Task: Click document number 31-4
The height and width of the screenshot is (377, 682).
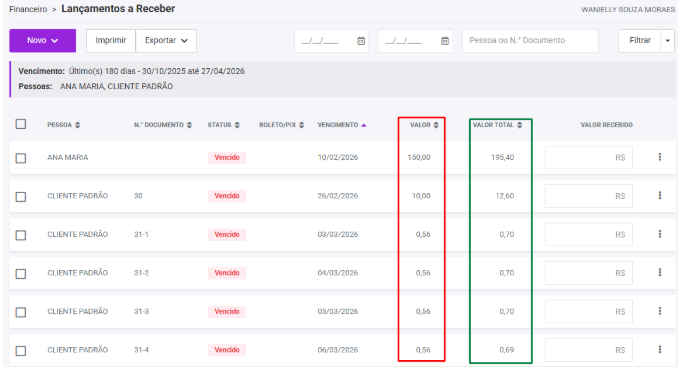Action: (x=141, y=350)
